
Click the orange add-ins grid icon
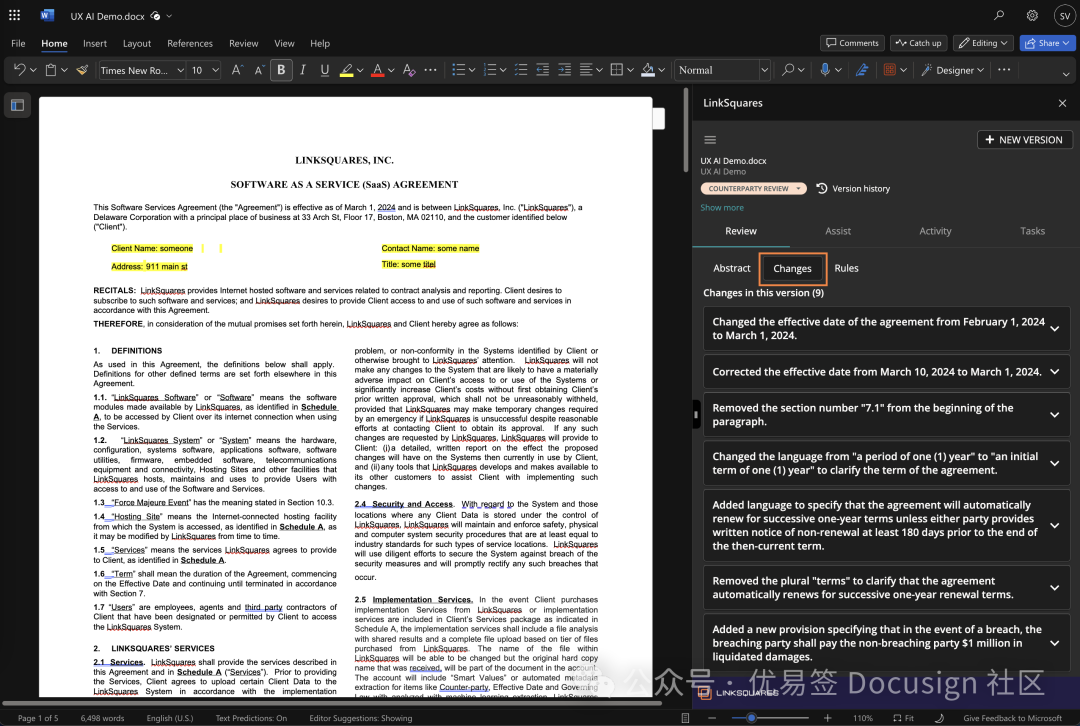889,70
